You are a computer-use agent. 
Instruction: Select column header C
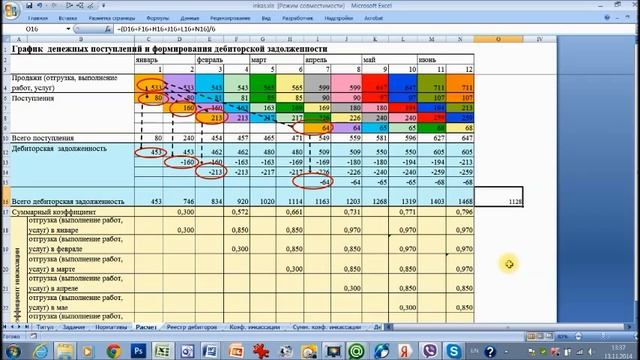(x=149, y=39)
